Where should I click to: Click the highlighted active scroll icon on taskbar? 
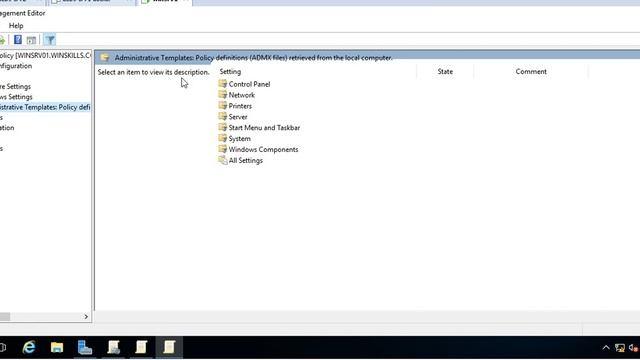169,347
